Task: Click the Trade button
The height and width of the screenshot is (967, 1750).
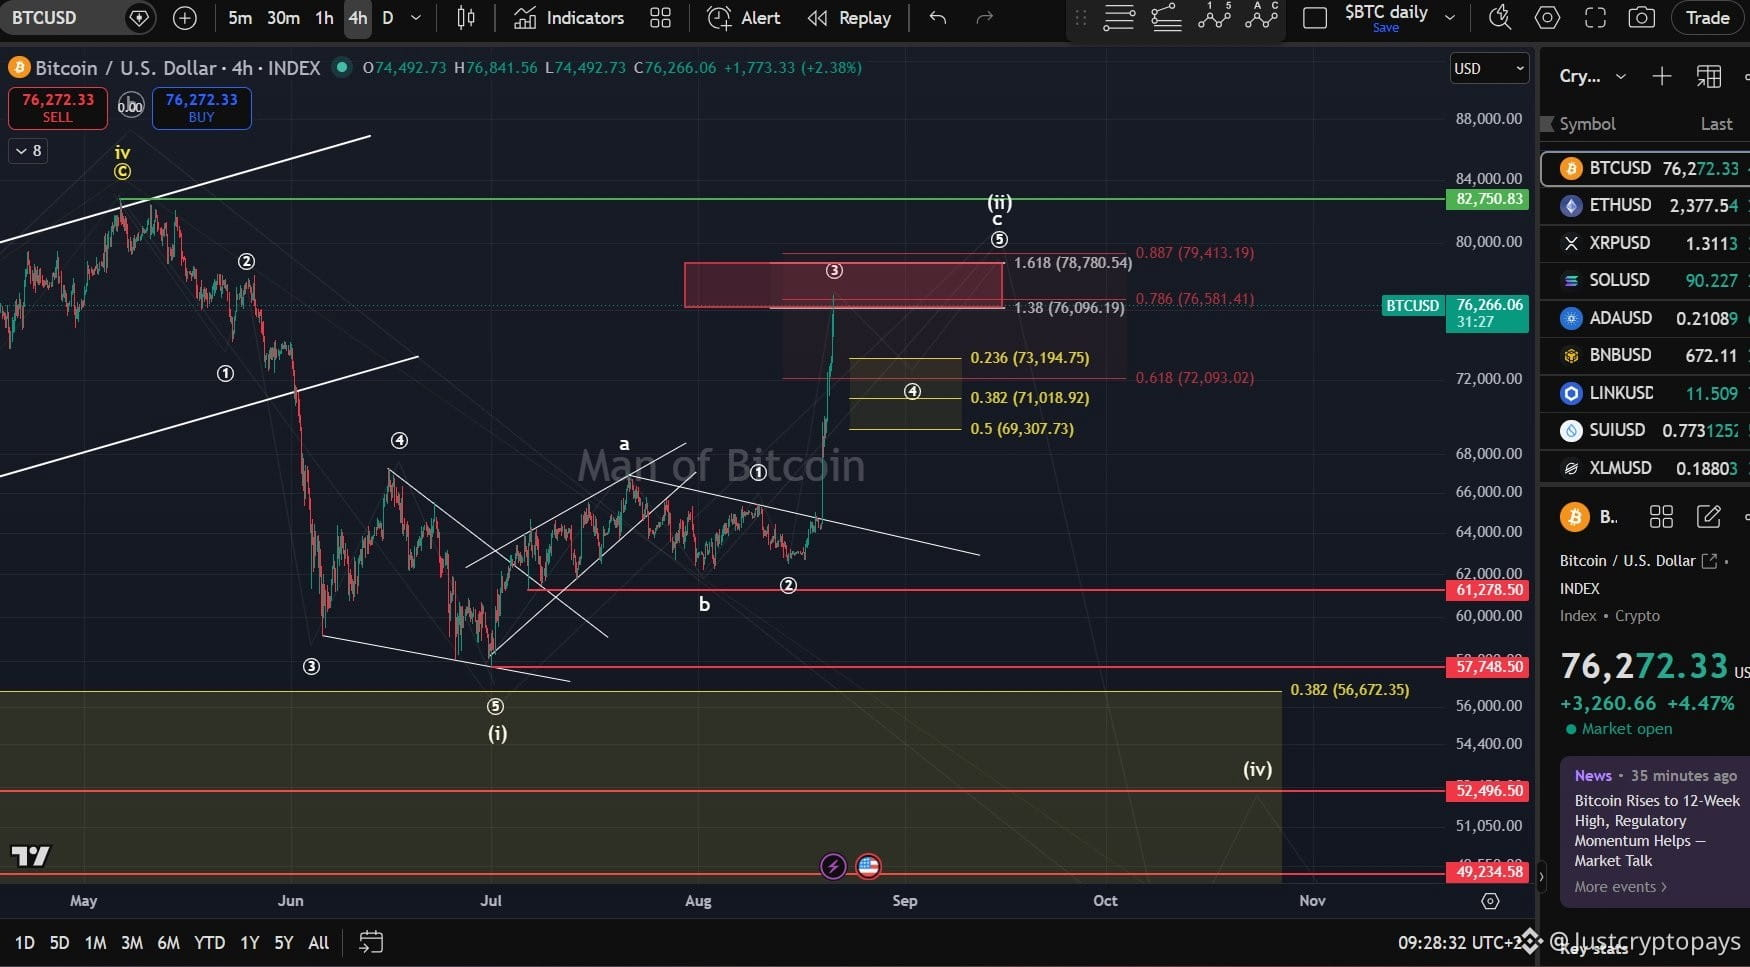Action: 1707,18
